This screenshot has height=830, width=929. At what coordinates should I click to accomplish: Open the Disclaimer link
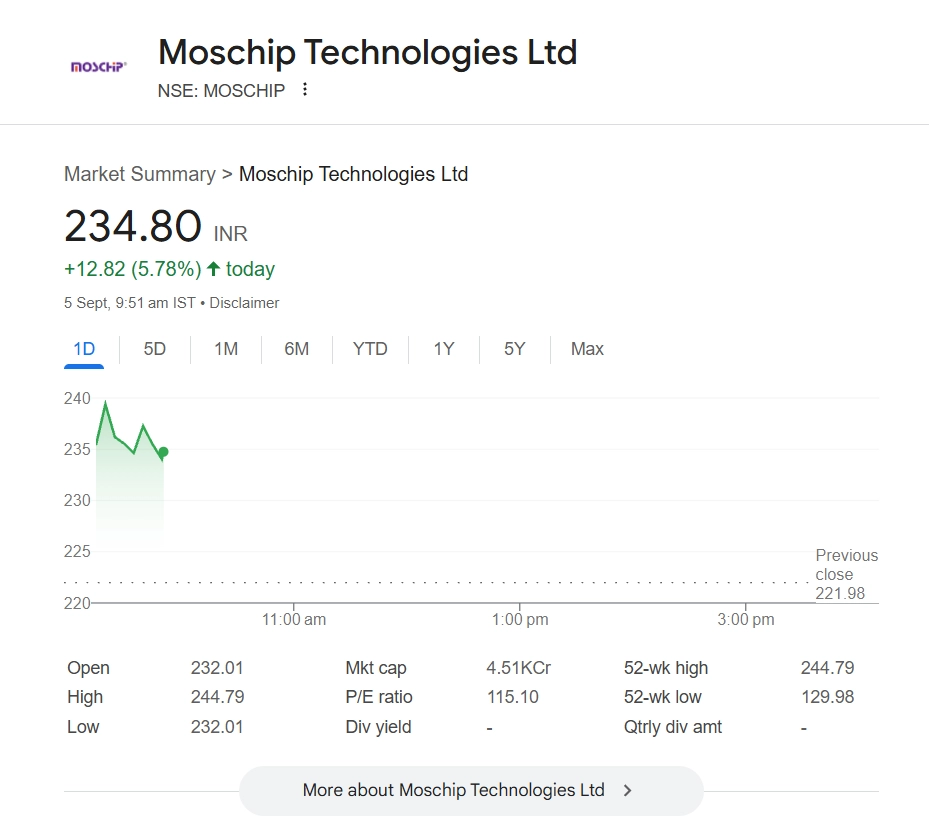(244, 303)
